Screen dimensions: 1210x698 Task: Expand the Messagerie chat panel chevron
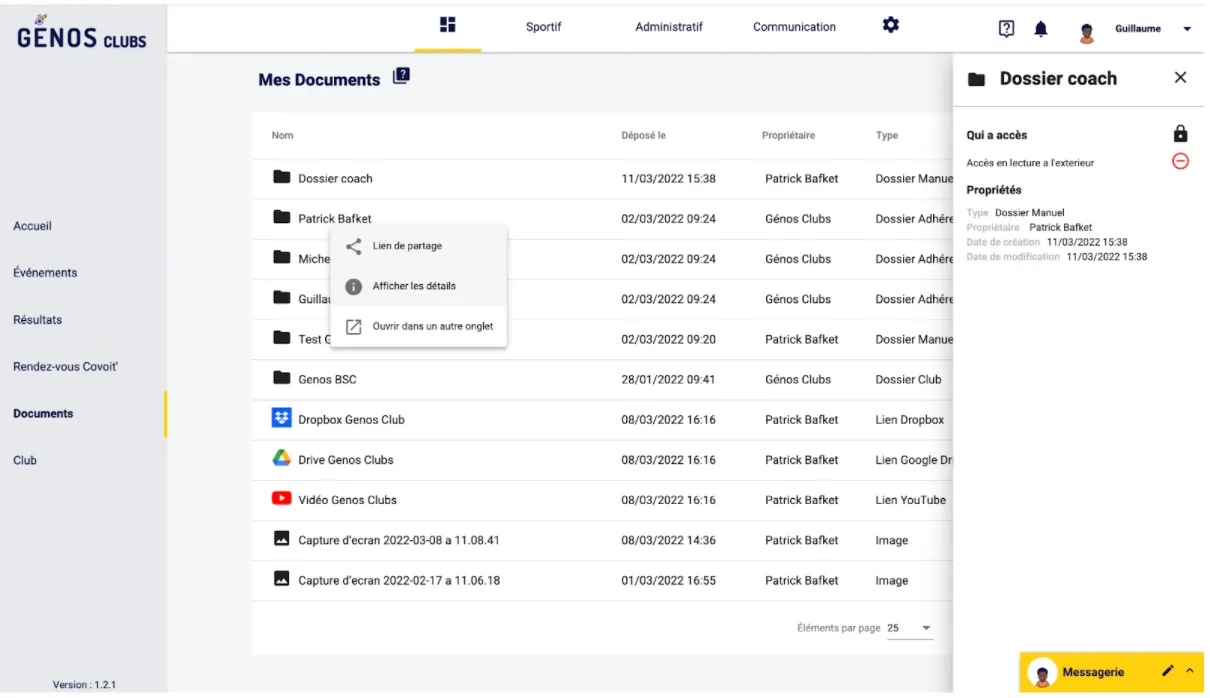tap(1190, 671)
